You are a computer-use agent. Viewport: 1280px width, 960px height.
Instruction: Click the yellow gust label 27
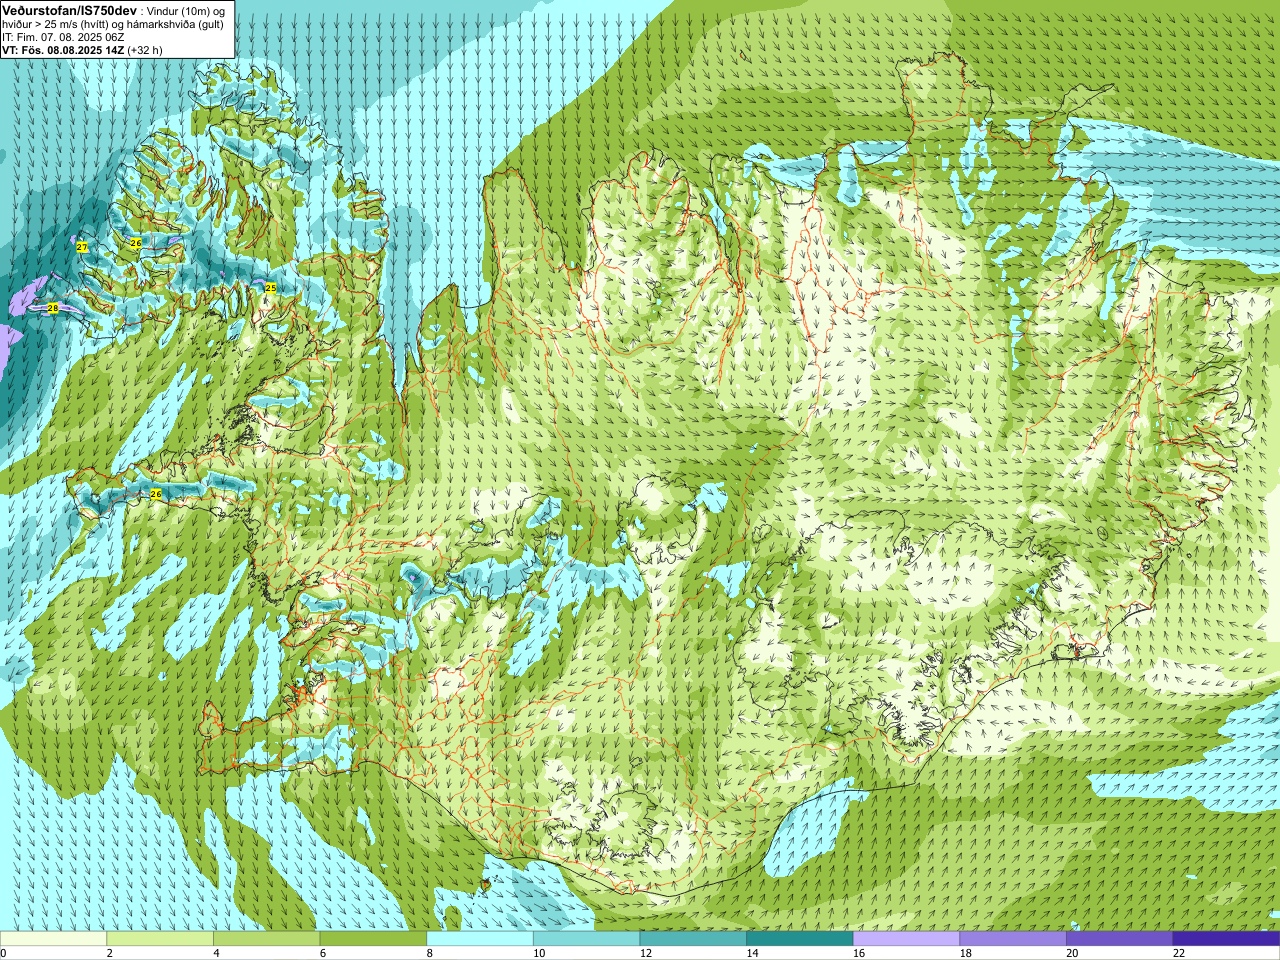[82, 247]
